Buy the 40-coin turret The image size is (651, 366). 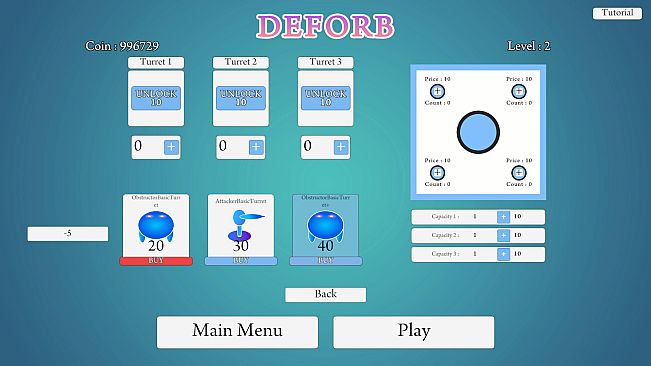[326, 261]
